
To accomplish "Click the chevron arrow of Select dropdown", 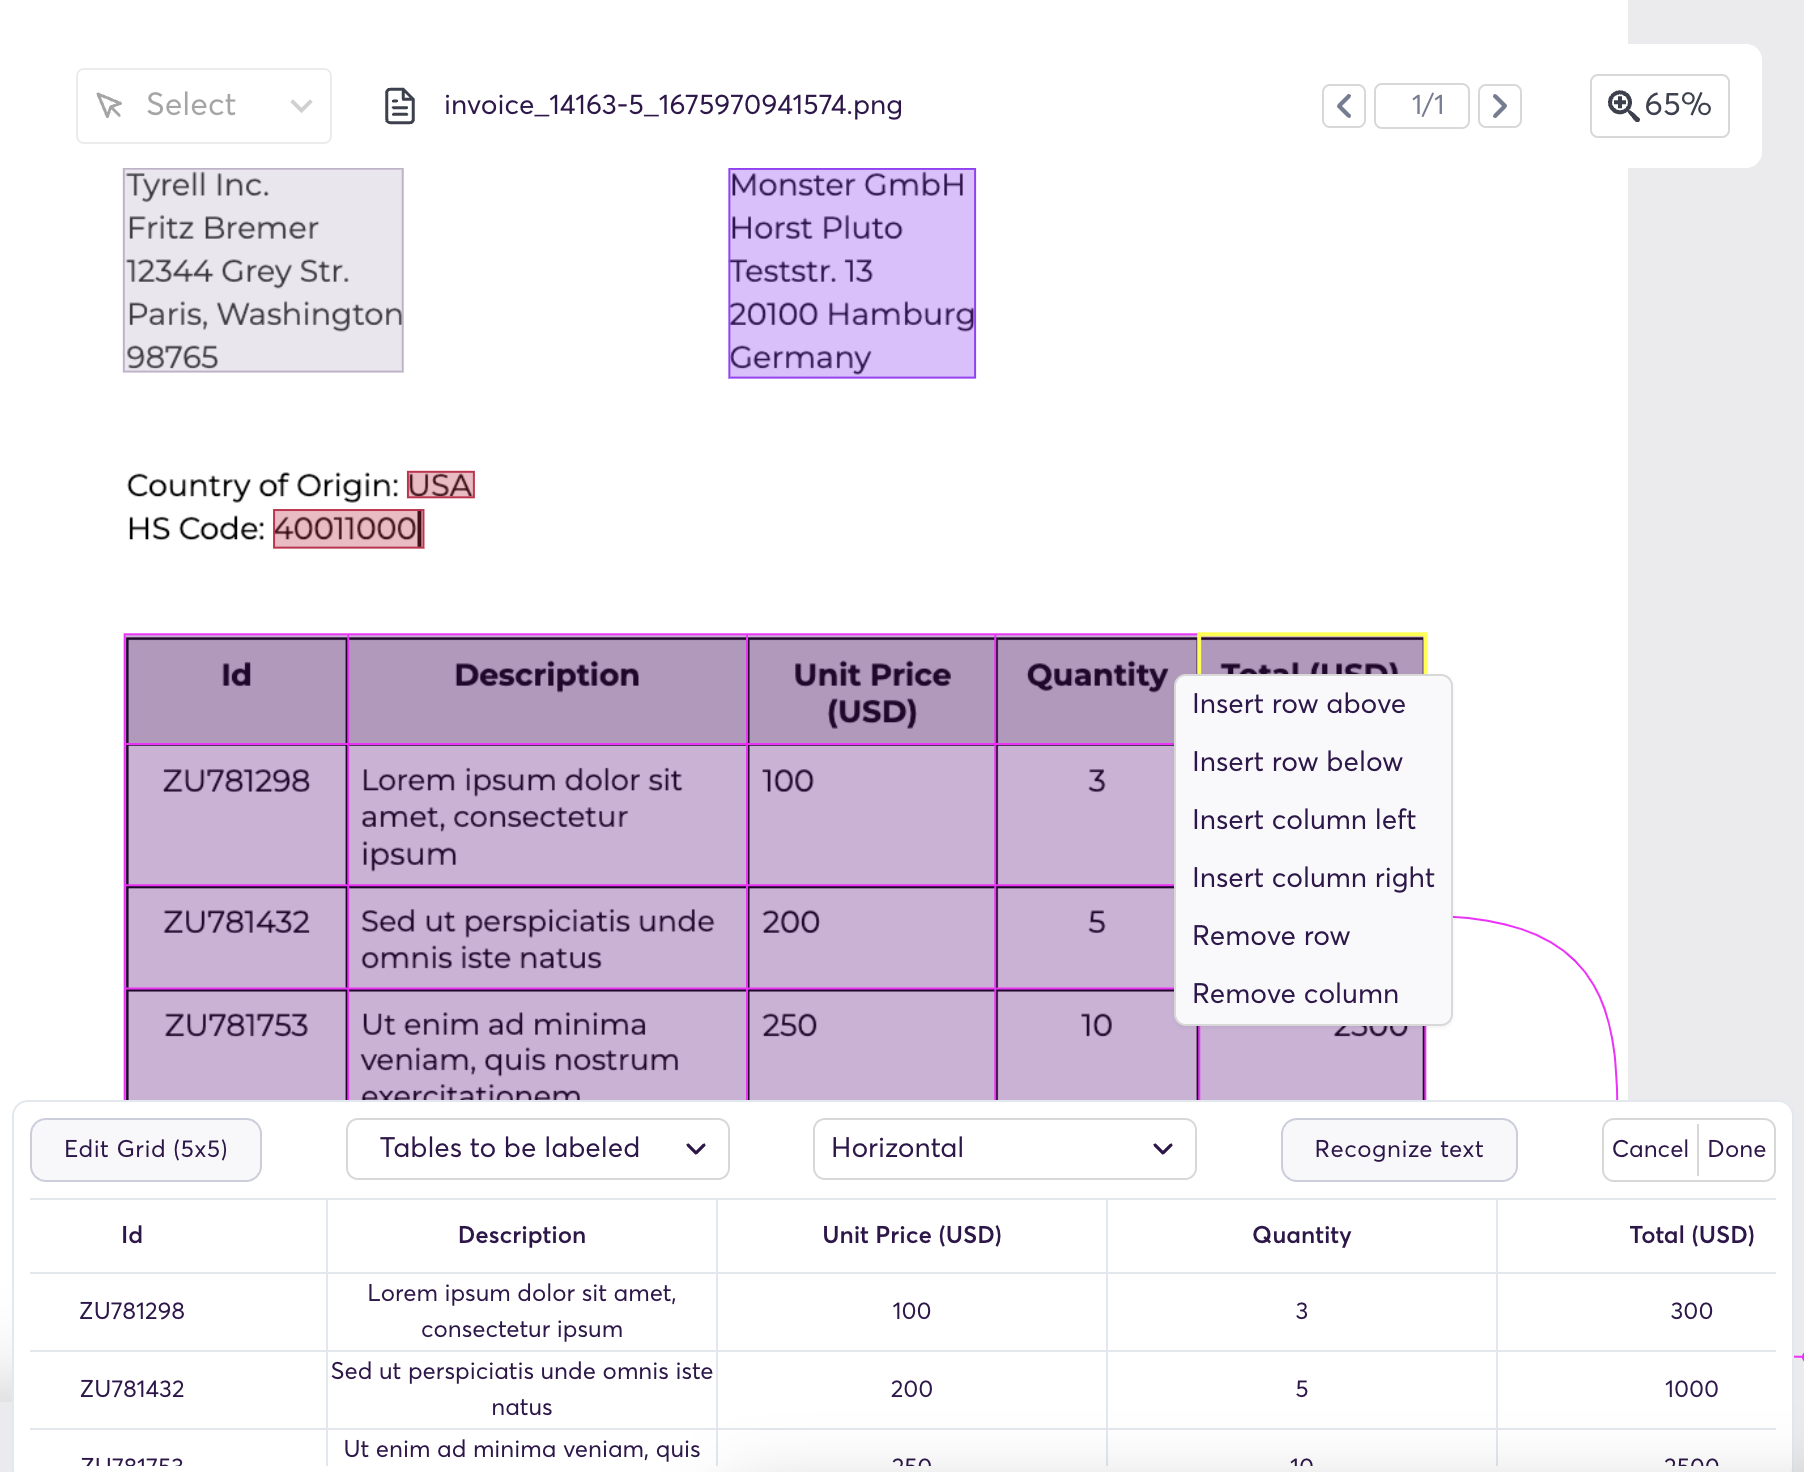I will 301,106.
